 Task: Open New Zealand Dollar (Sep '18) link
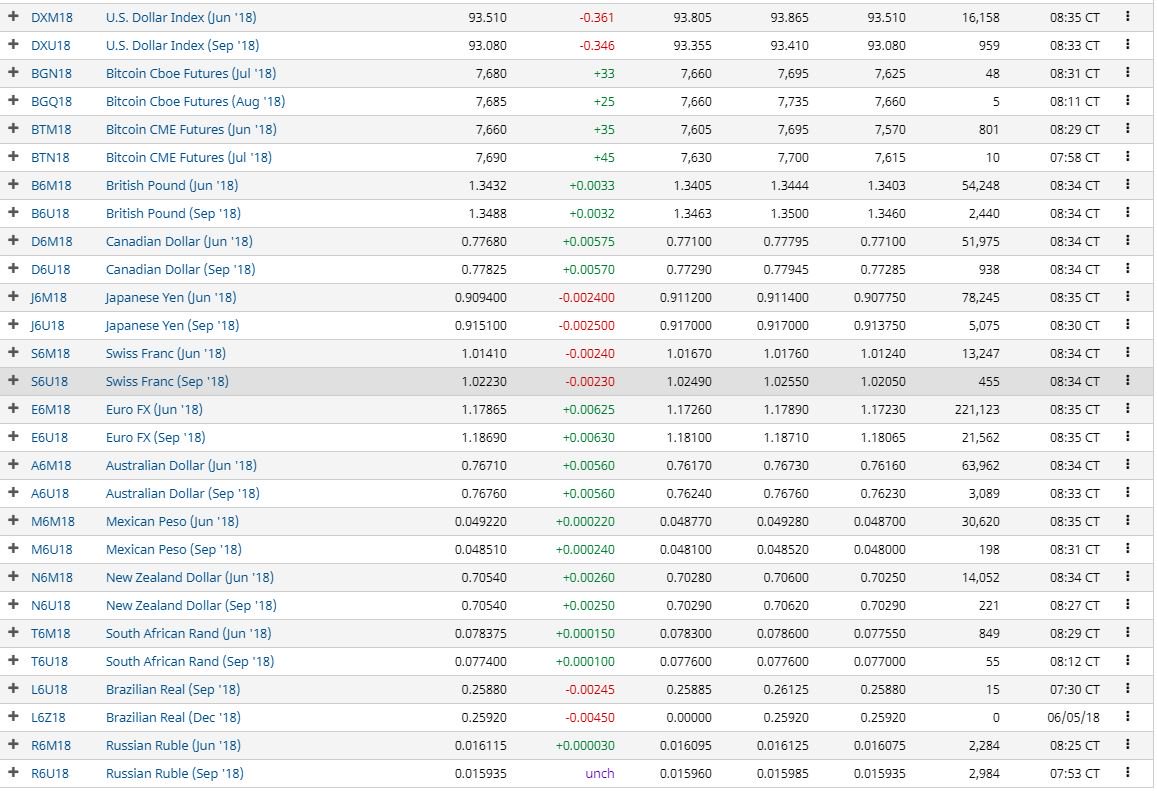pyautogui.click(x=191, y=606)
